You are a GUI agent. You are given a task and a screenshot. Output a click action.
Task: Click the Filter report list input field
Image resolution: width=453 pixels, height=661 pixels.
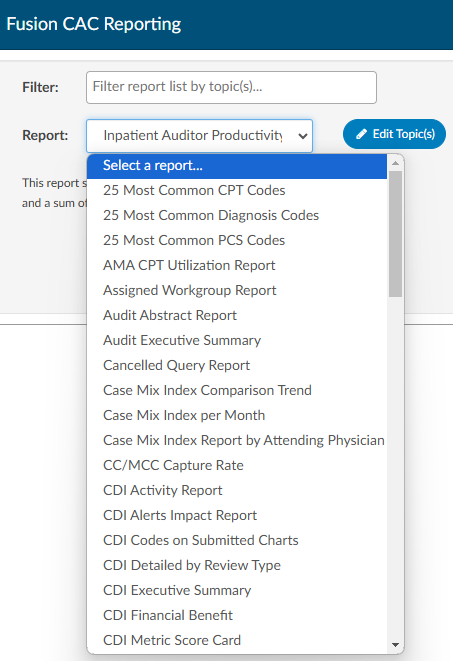click(x=231, y=87)
